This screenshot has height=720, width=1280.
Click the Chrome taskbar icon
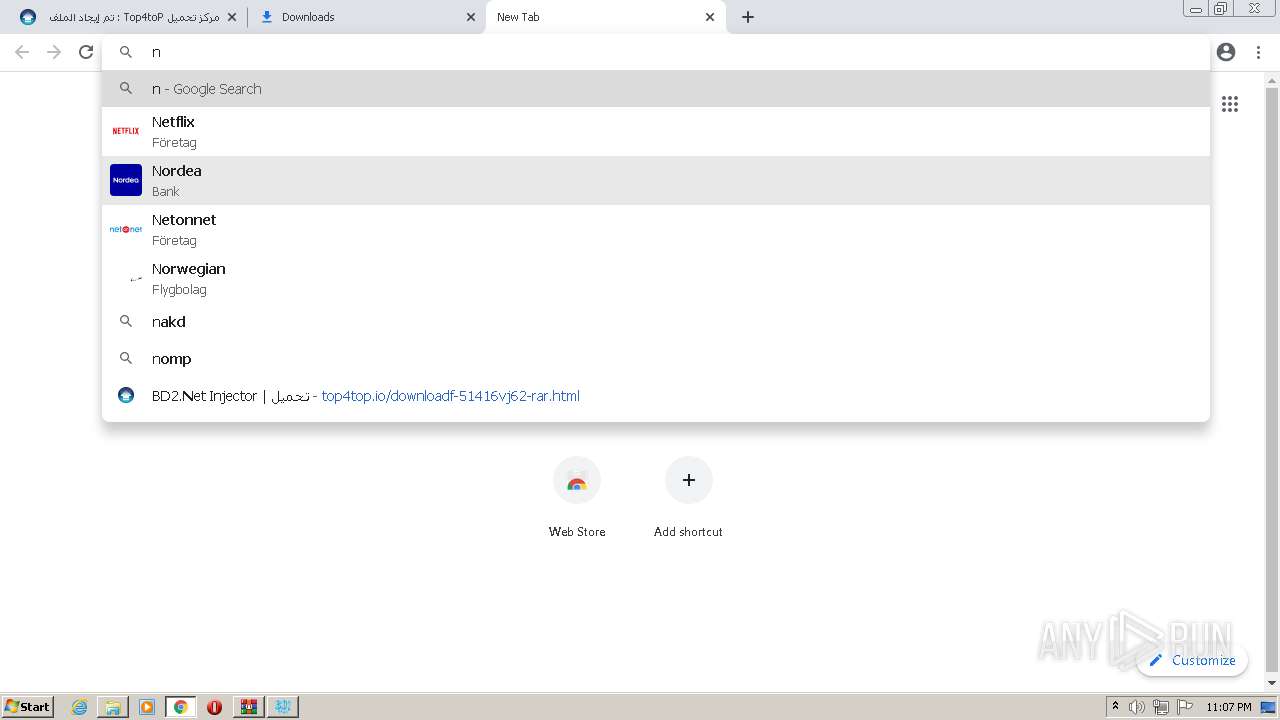(x=181, y=707)
